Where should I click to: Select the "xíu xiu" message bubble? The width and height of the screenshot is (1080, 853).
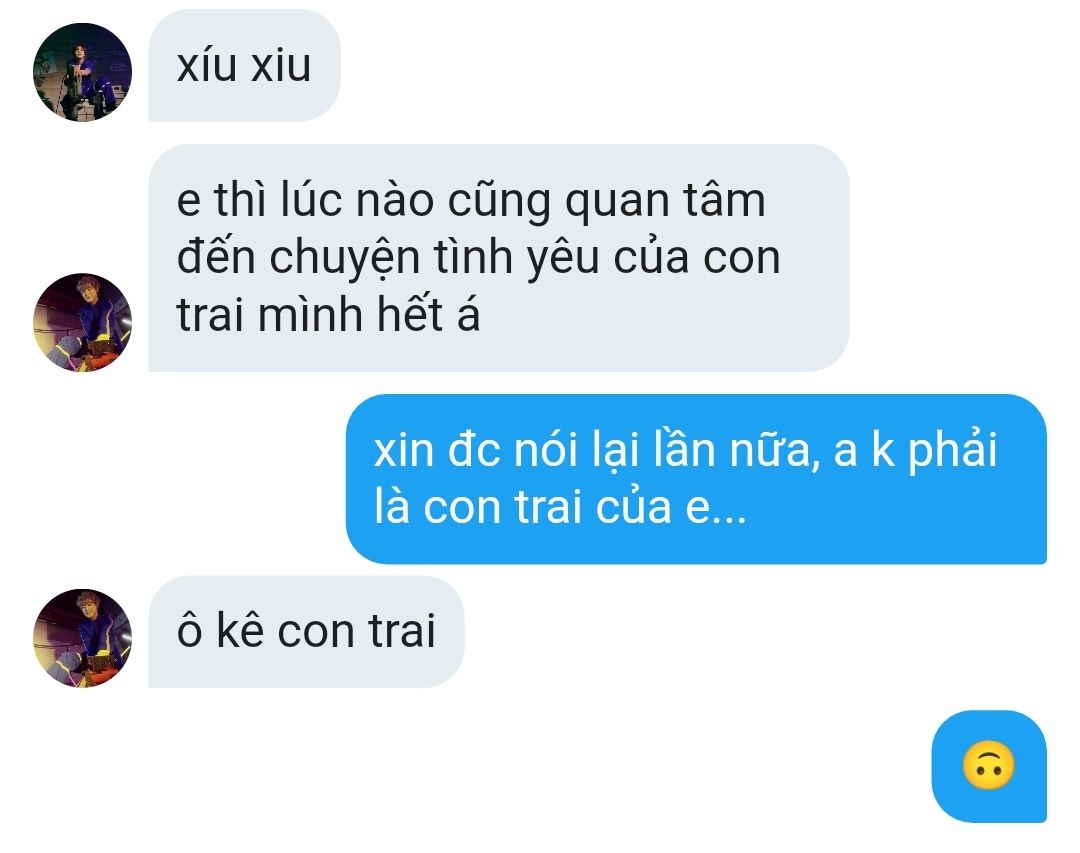245,65
